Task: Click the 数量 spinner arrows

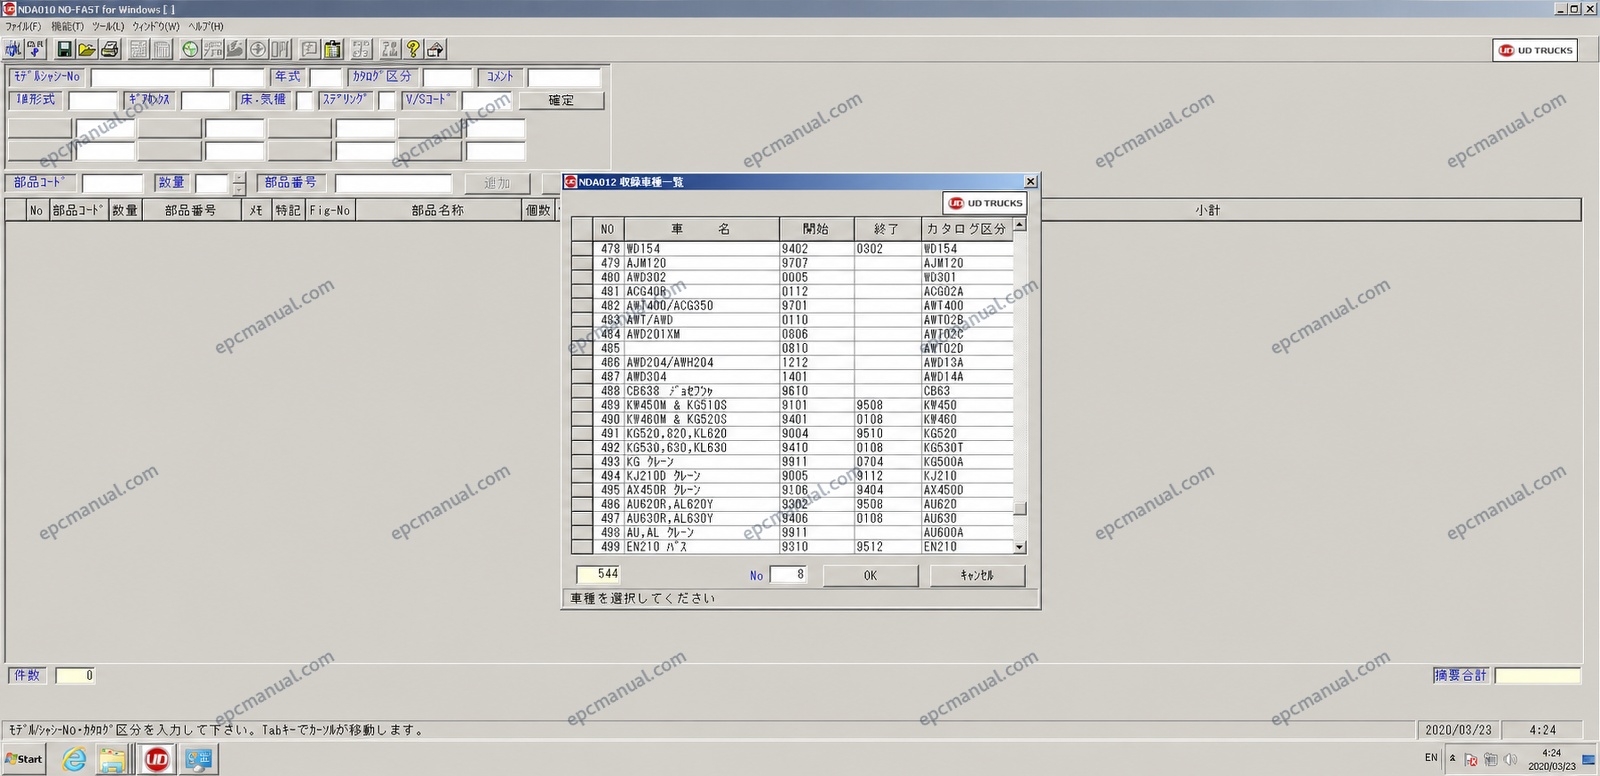Action: [x=238, y=183]
